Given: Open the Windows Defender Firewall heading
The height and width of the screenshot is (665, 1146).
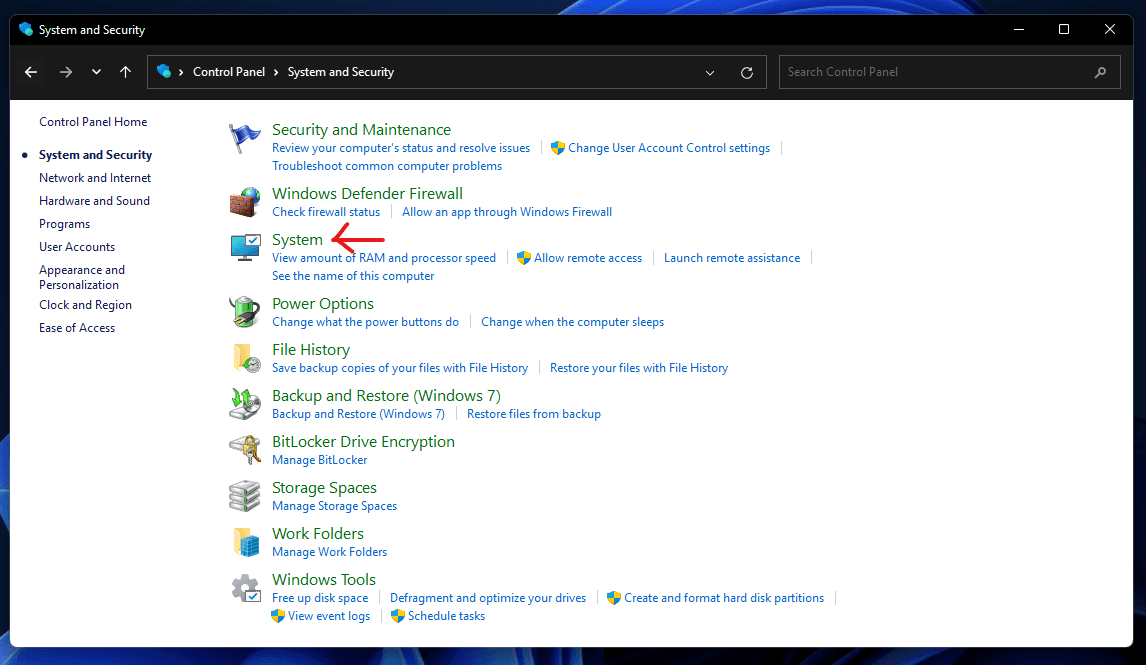Looking at the screenshot, I should tap(367, 193).
